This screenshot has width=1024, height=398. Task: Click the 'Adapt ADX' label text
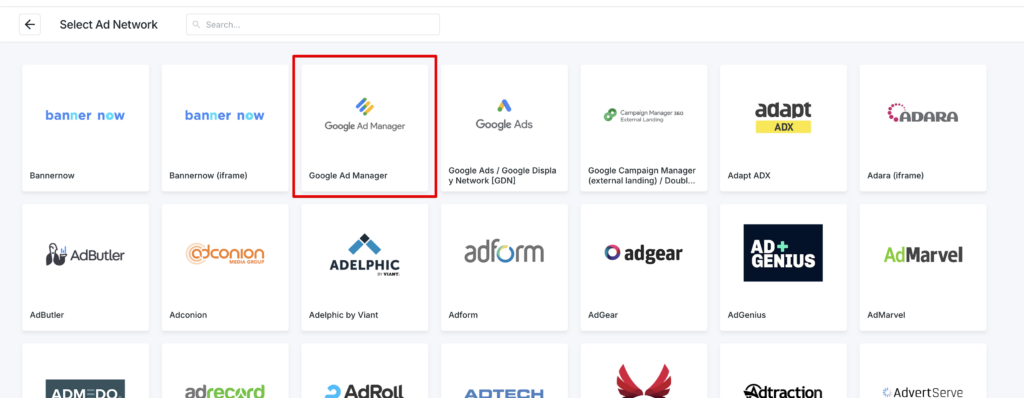pos(749,176)
